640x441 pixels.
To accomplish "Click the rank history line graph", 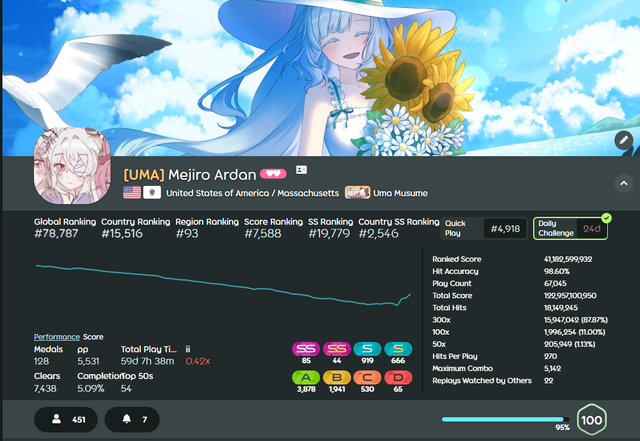I will click(x=223, y=286).
